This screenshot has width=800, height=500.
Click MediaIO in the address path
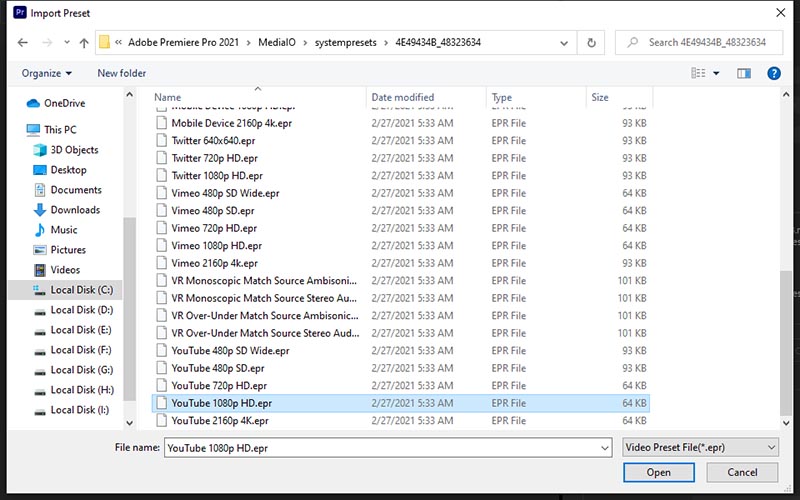click(277, 42)
